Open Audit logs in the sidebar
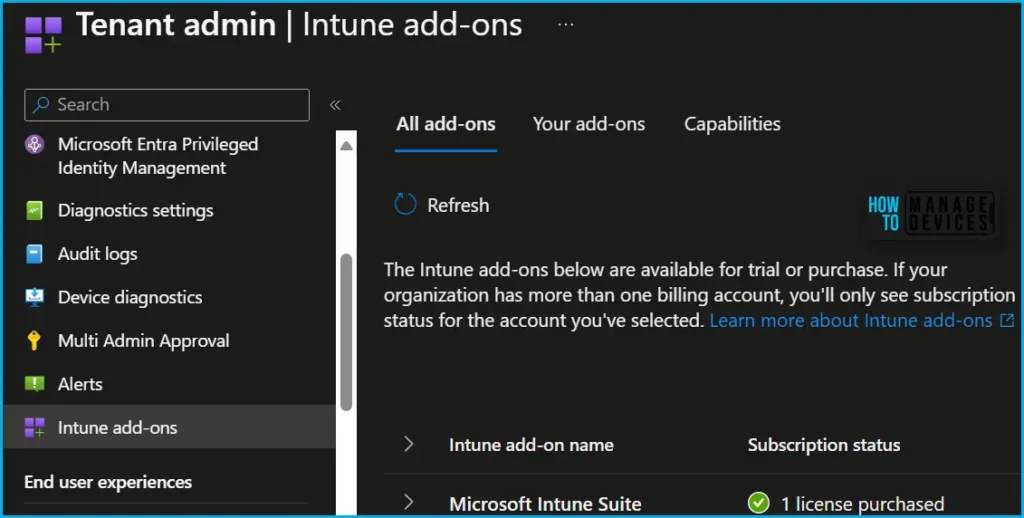1024x518 pixels. tap(97, 254)
